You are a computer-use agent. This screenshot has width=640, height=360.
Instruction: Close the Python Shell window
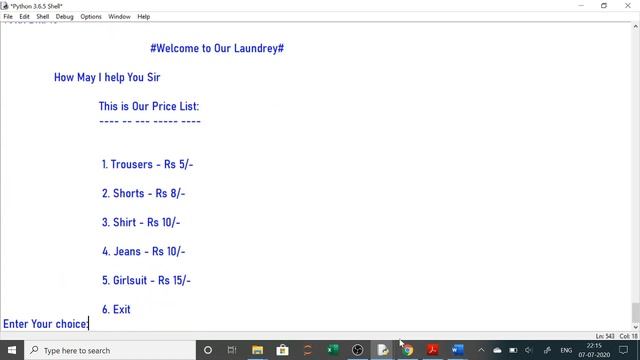click(628, 6)
